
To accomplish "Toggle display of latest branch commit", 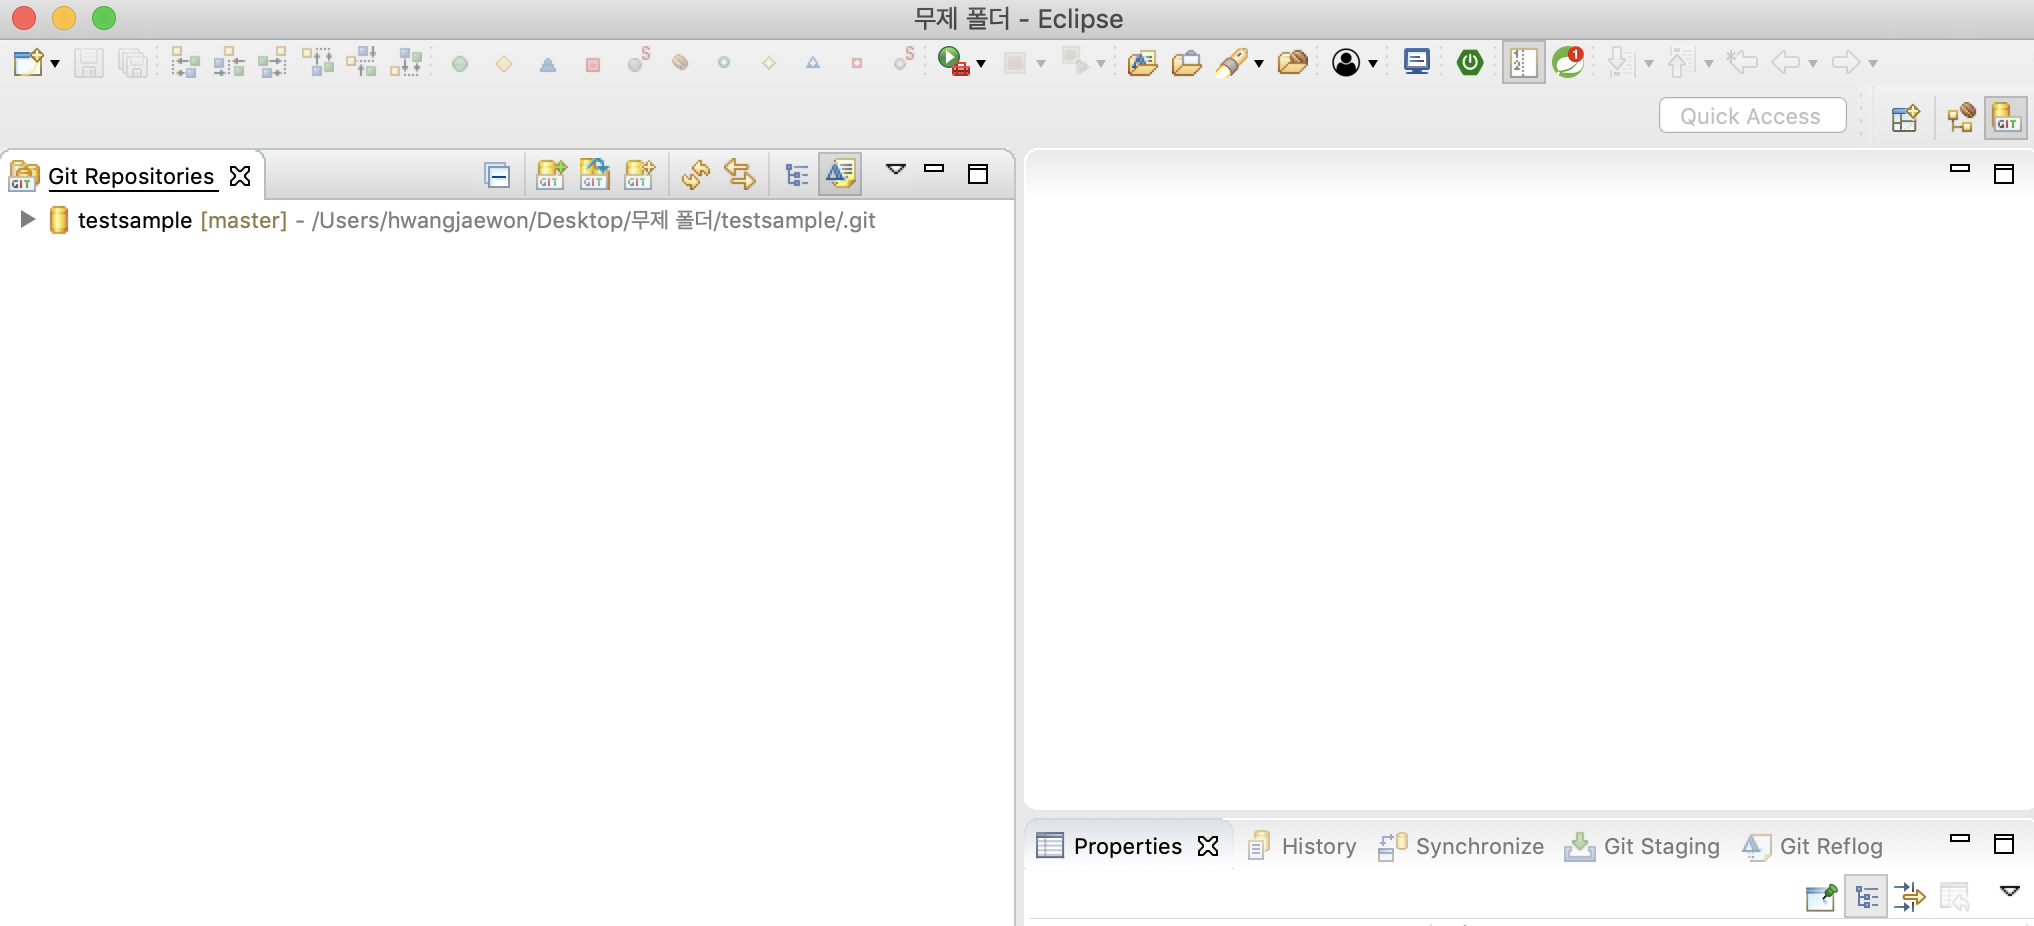I will [840, 174].
